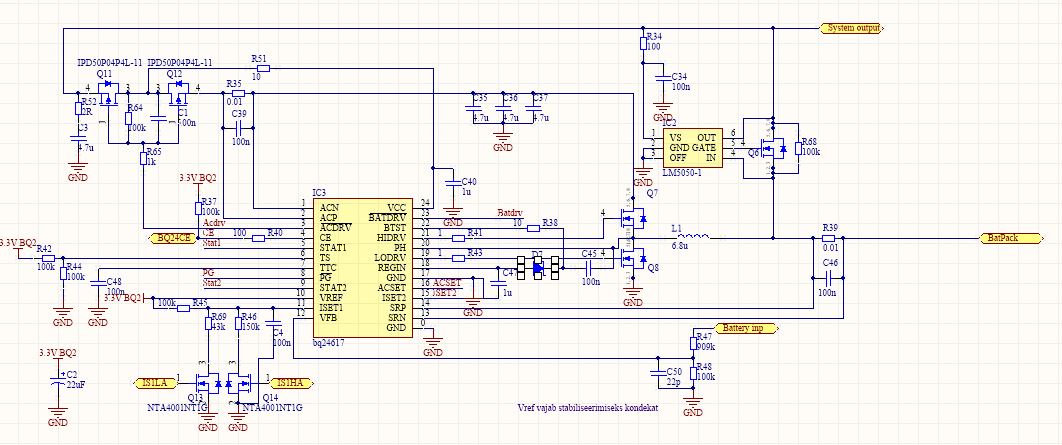Select resistor R69 43k symbol

[x=208, y=323]
